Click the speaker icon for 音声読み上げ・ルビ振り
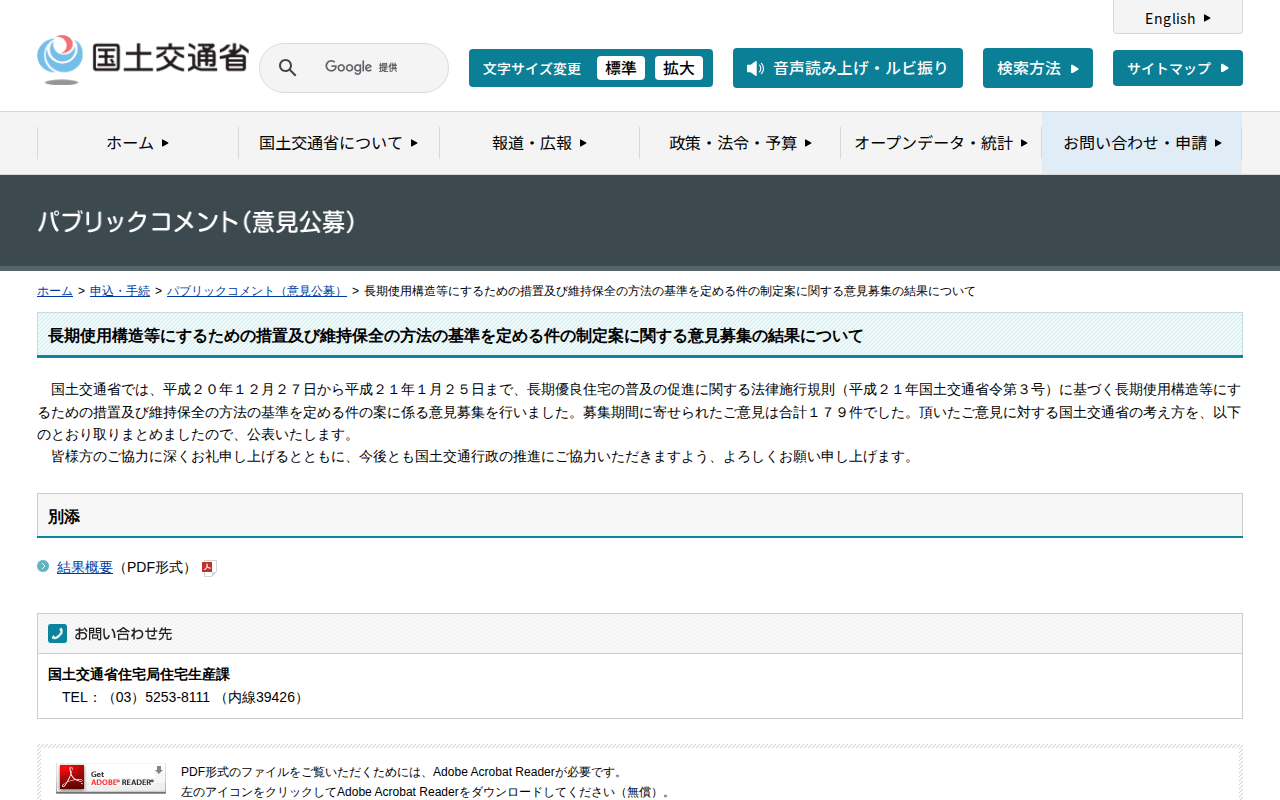Screen dimensions: 1280x800 point(753,67)
